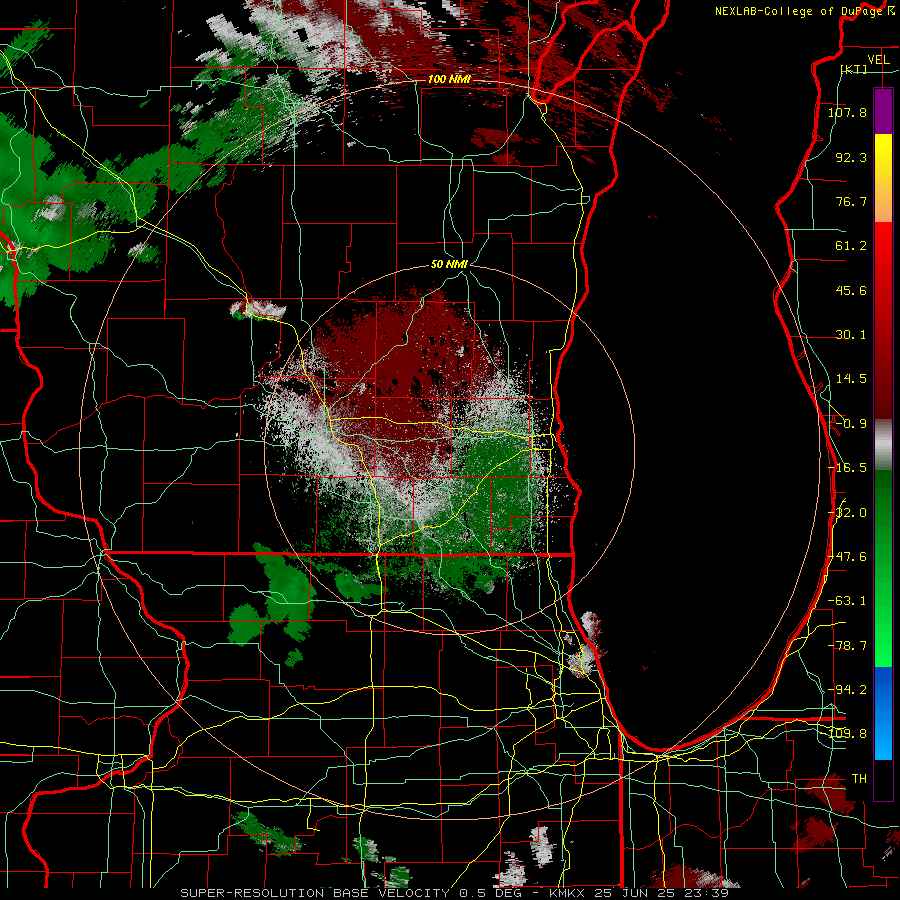This screenshot has width=900, height=900.
Task: Select the -63.1 value on velocity scale
Action: 847,601
